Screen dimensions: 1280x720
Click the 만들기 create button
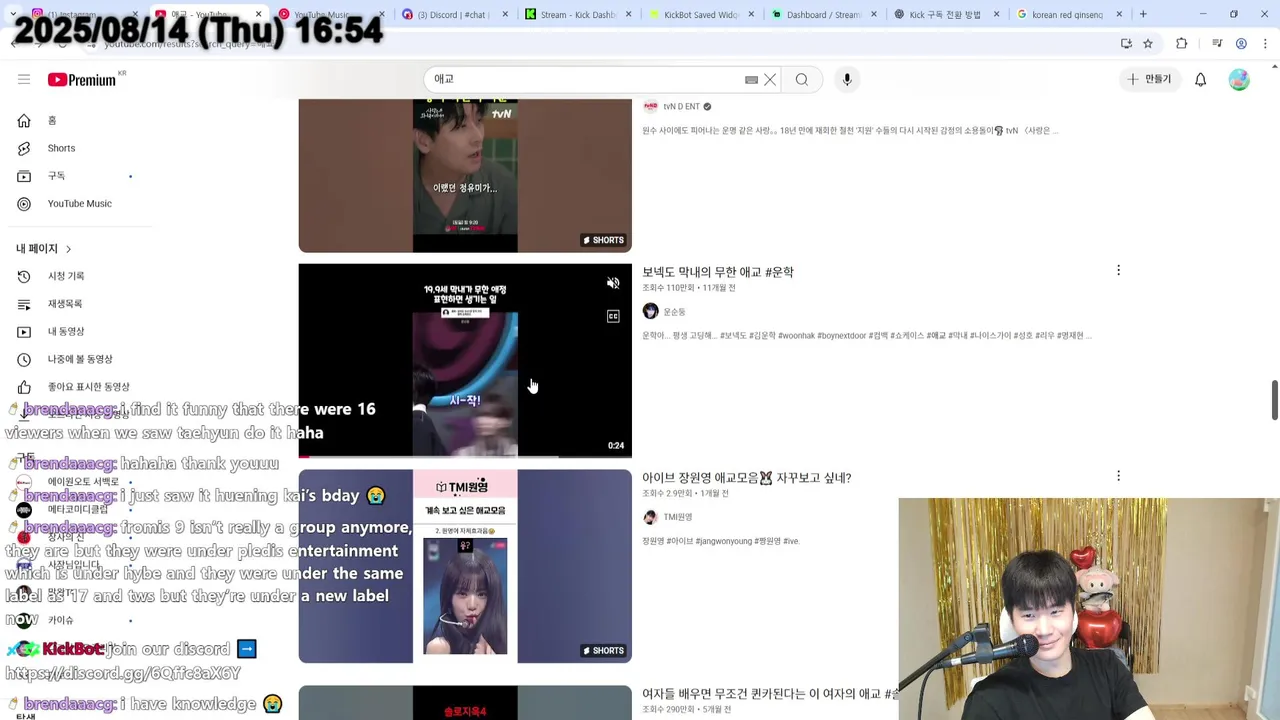[1148, 79]
